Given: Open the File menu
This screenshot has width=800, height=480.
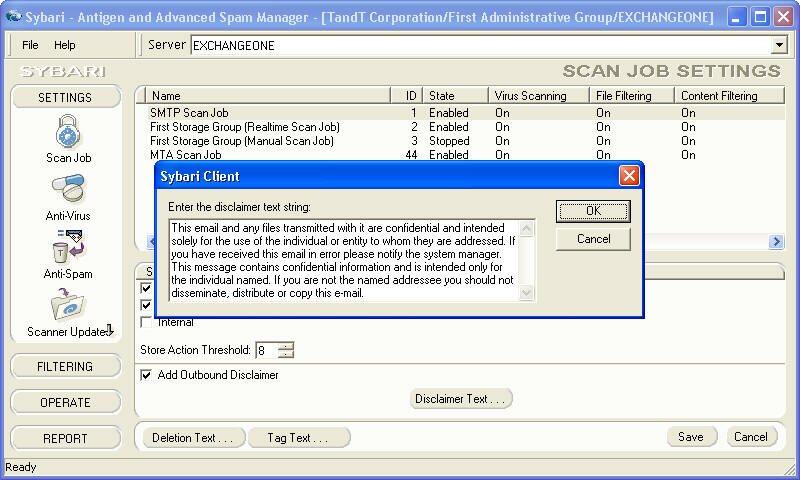Looking at the screenshot, I should [x=30, y=45].
